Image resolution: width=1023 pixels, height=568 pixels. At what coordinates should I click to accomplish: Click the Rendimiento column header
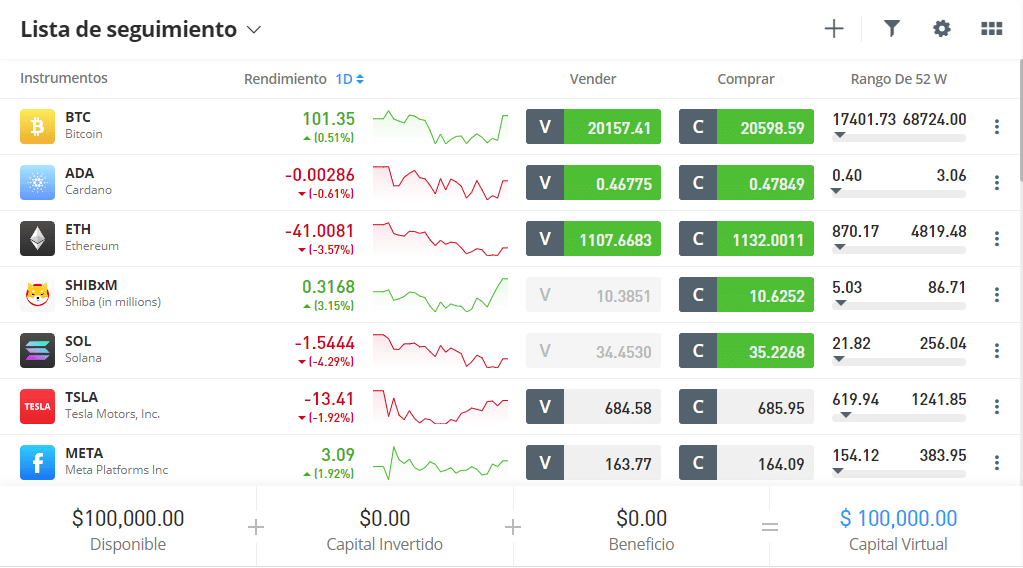click(x=285, y=79)
